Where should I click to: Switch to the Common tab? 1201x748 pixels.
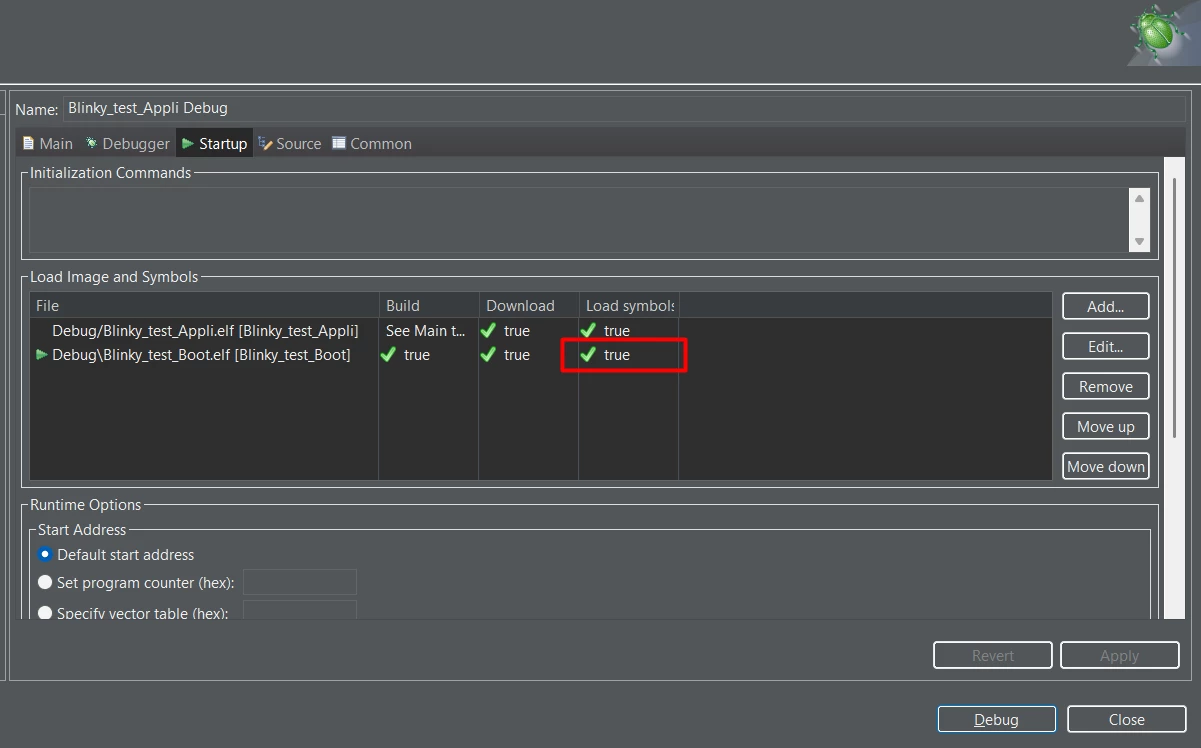371,143
